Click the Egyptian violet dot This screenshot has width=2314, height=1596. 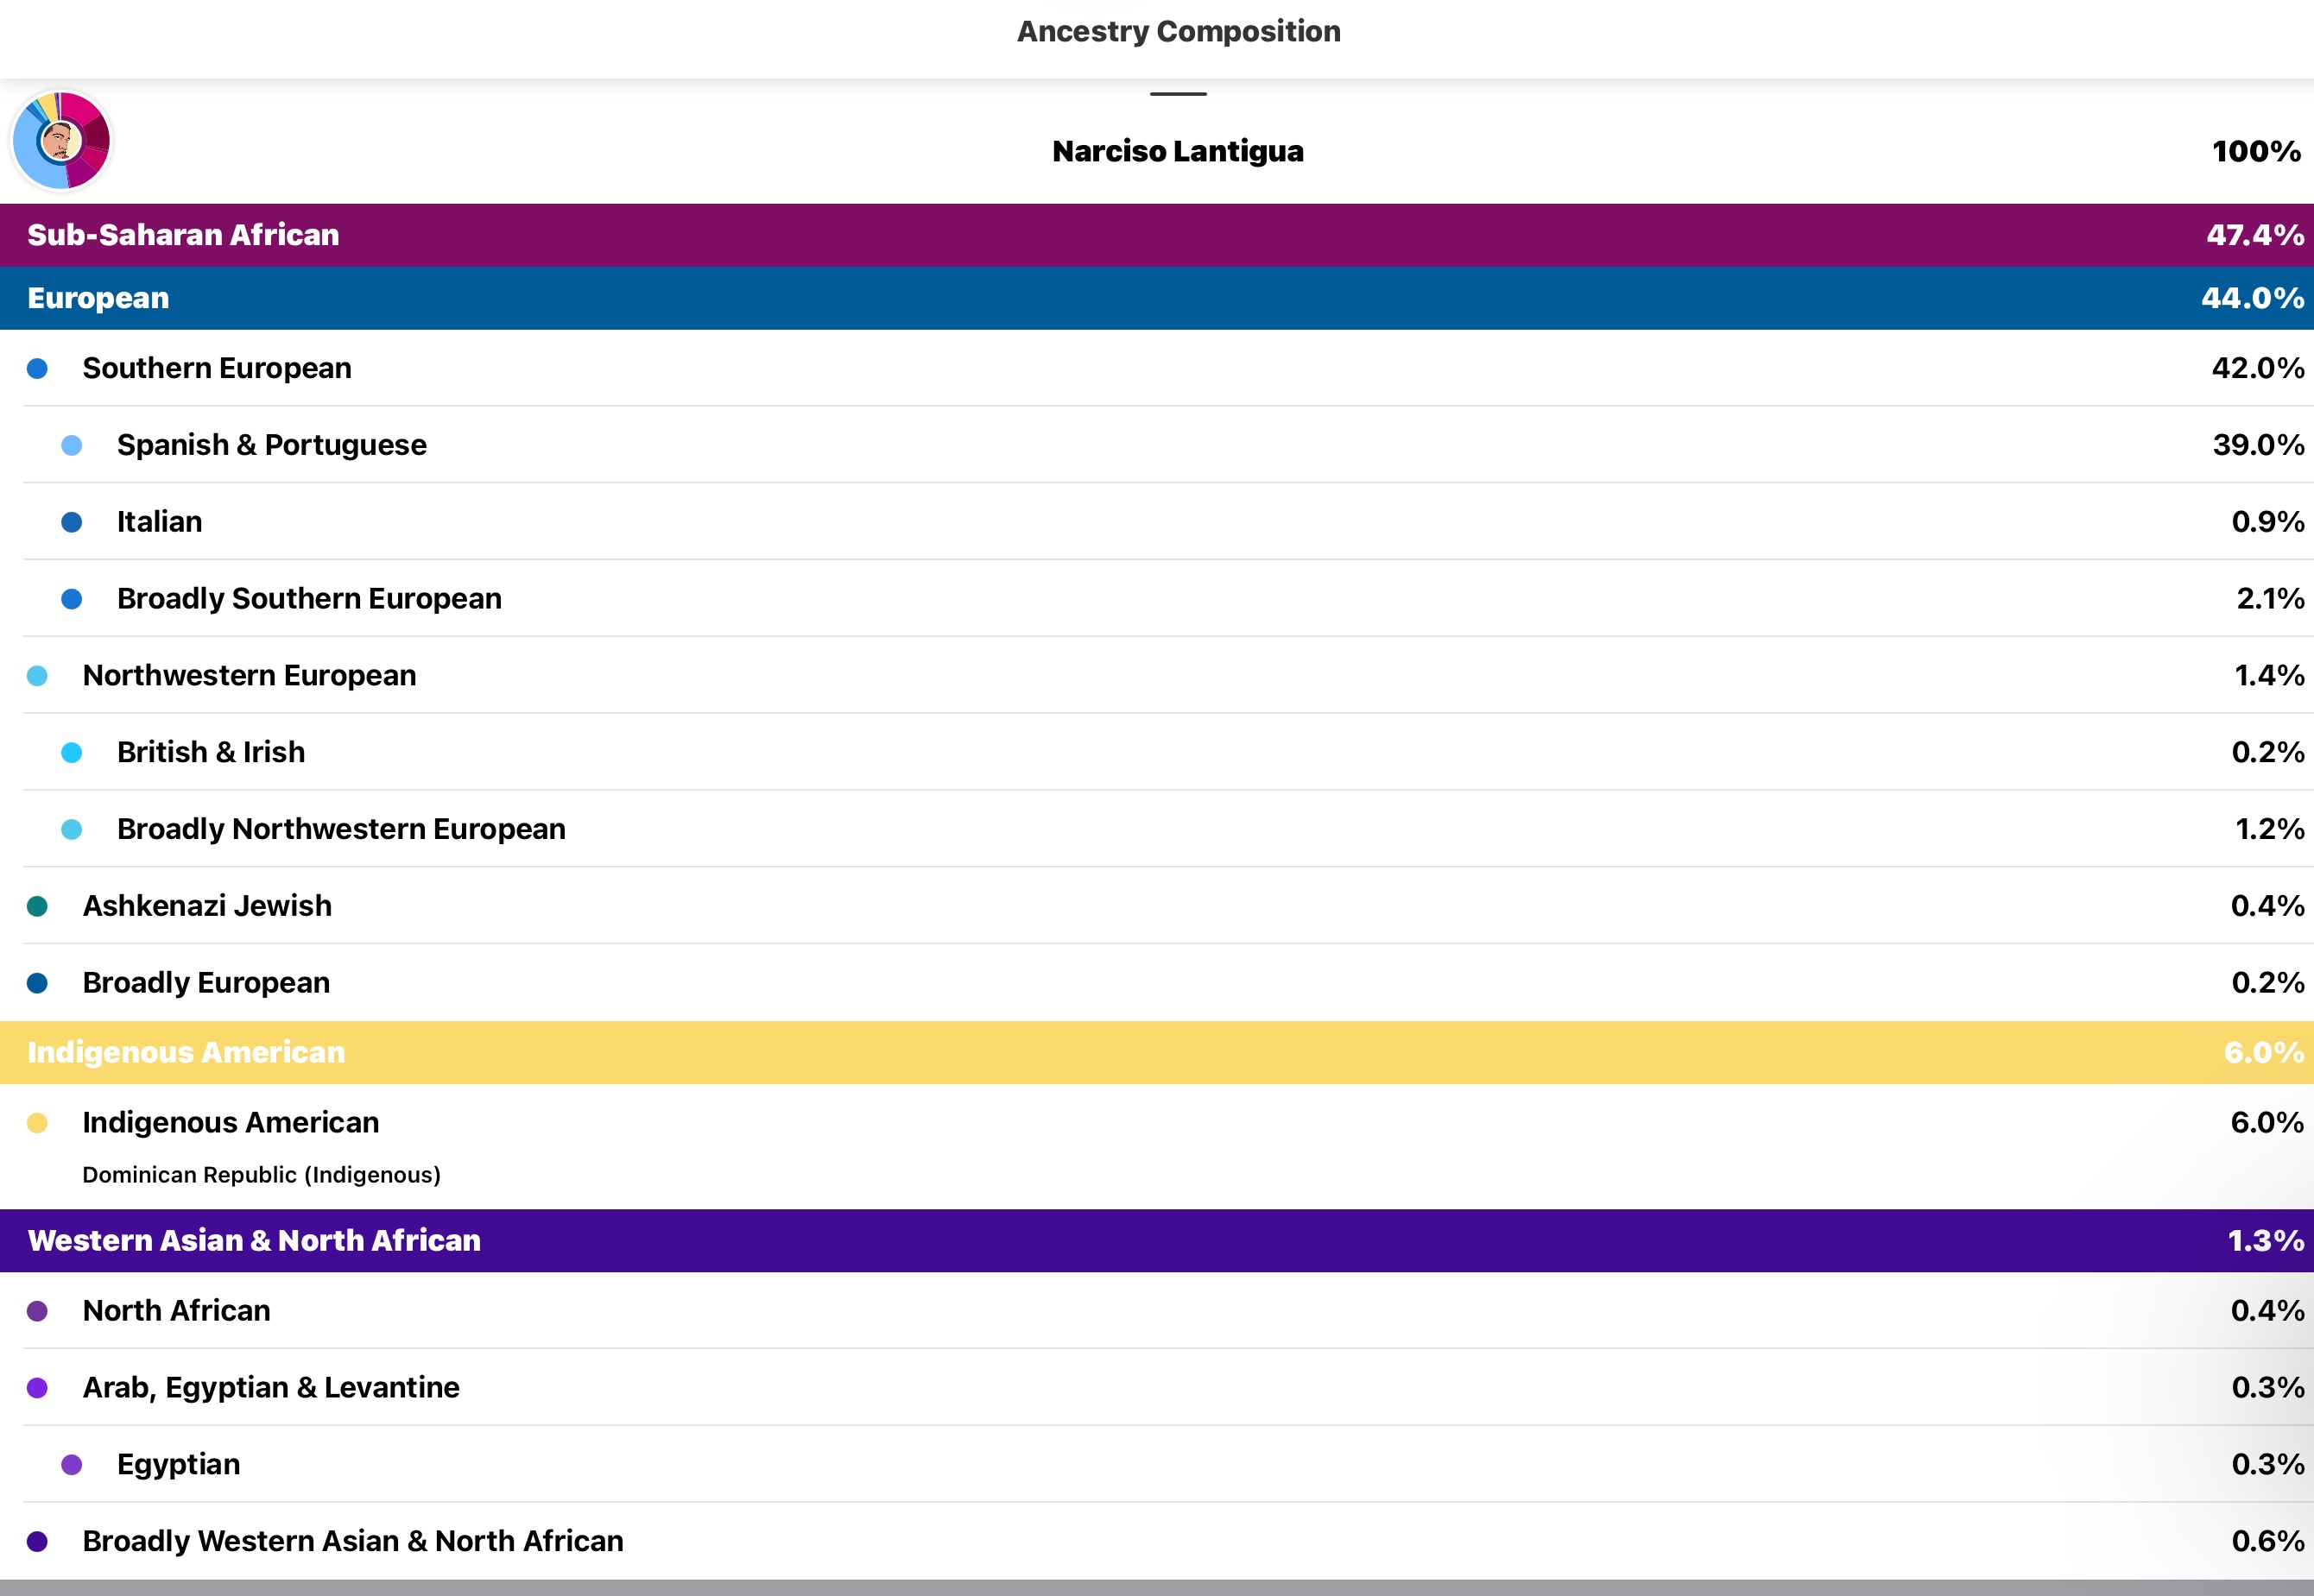(72, 1465)
